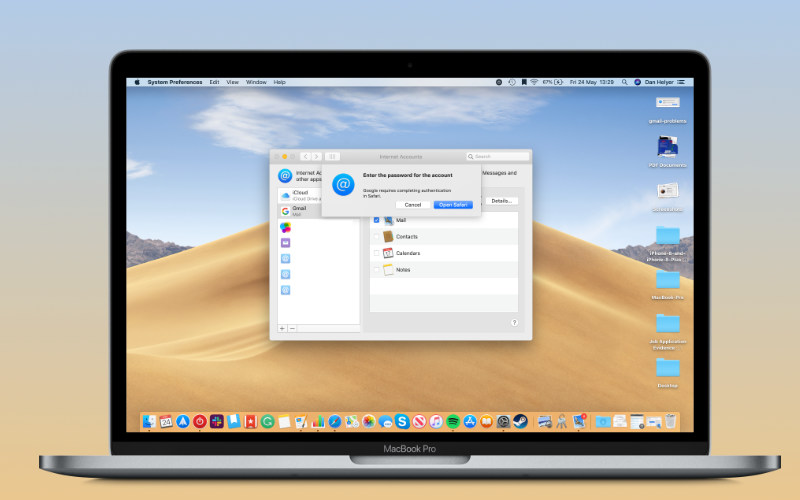
Task: Select the iCloud account in sidebar
Action: click(x=300, y=195)
